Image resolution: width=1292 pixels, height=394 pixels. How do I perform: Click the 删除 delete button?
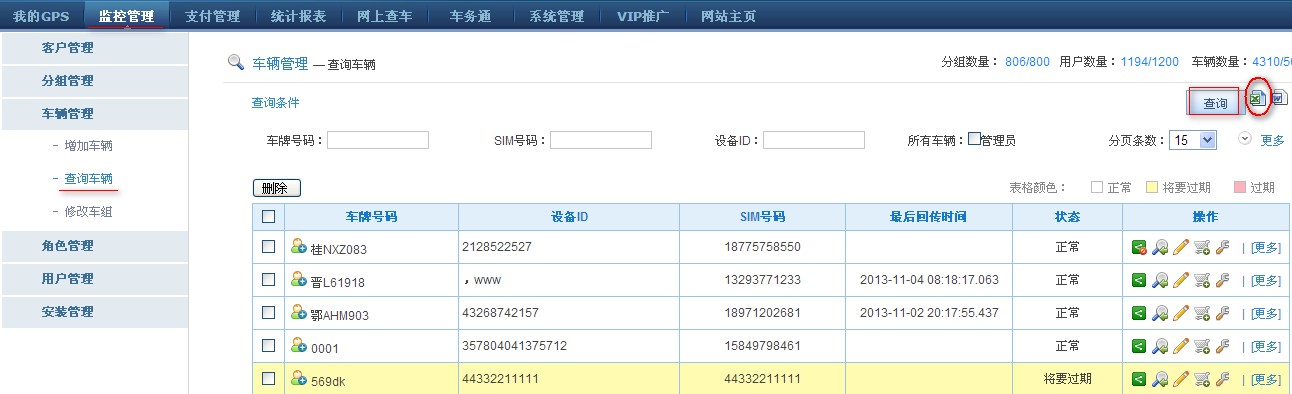(277, 188)
